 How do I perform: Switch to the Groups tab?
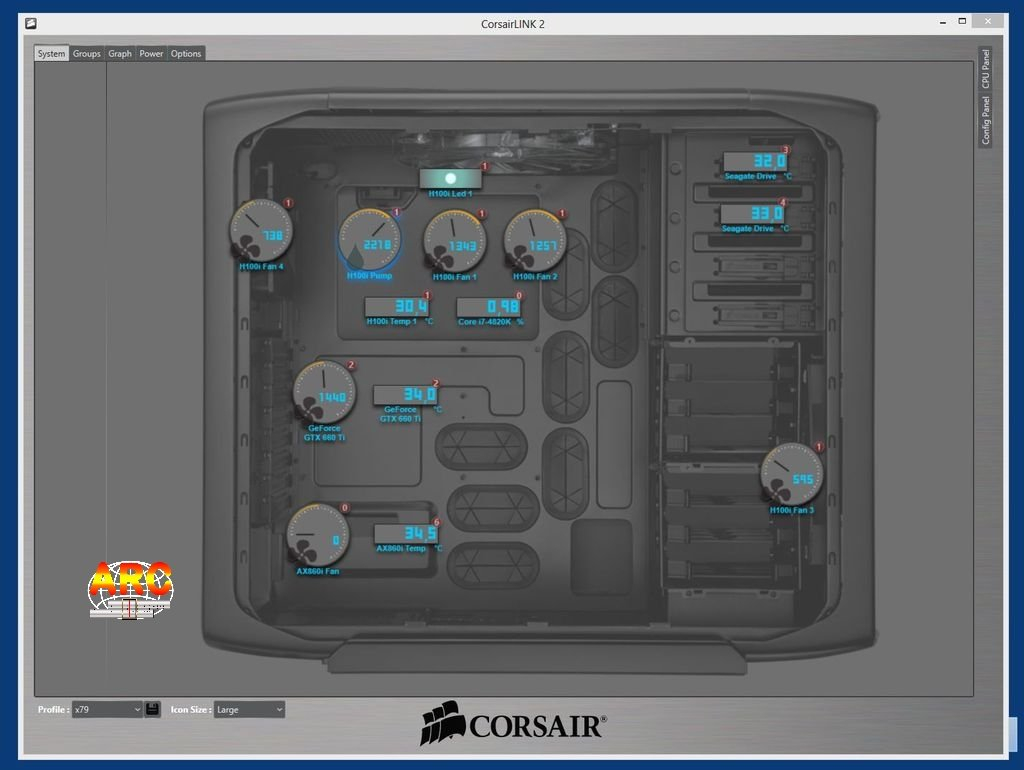[x=87, y=53]
